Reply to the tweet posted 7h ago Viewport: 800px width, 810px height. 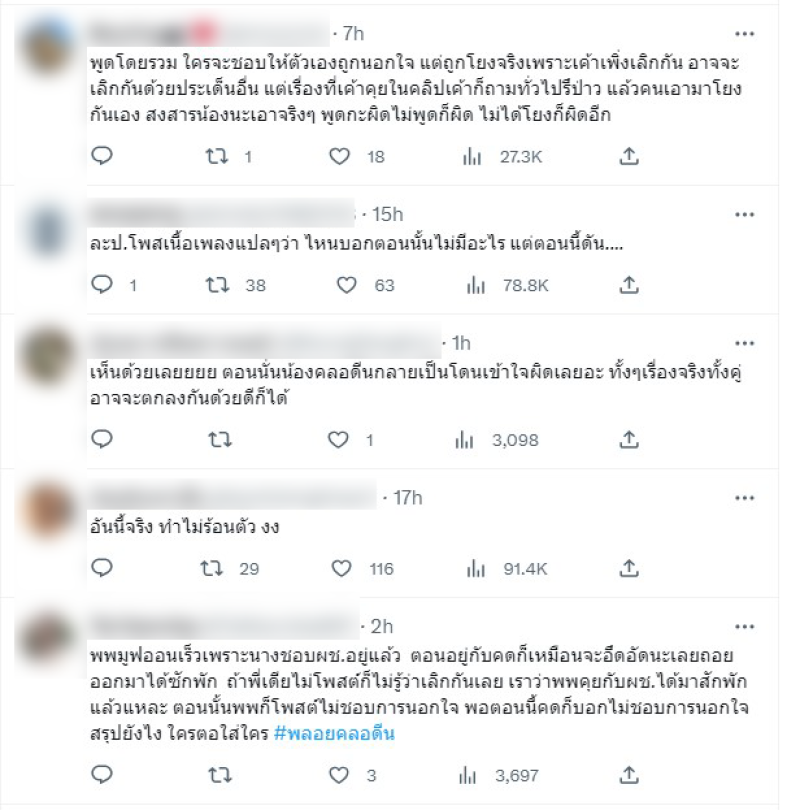click(x=102, y=155)
